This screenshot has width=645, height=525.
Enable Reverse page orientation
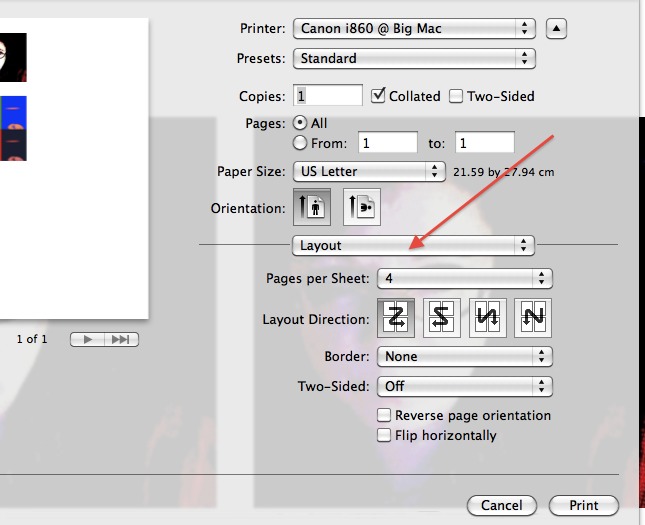pyautogui.click(x=384, y=415)
